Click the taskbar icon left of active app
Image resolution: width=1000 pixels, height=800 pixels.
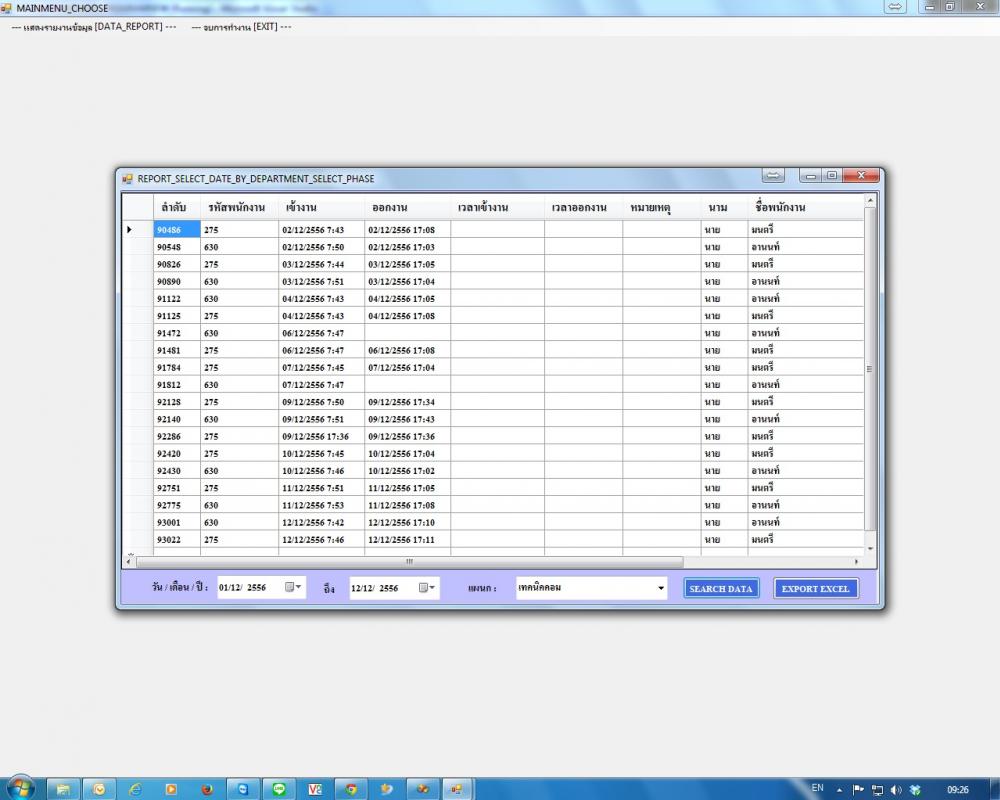pyautogui.click(x=422, y=789)
